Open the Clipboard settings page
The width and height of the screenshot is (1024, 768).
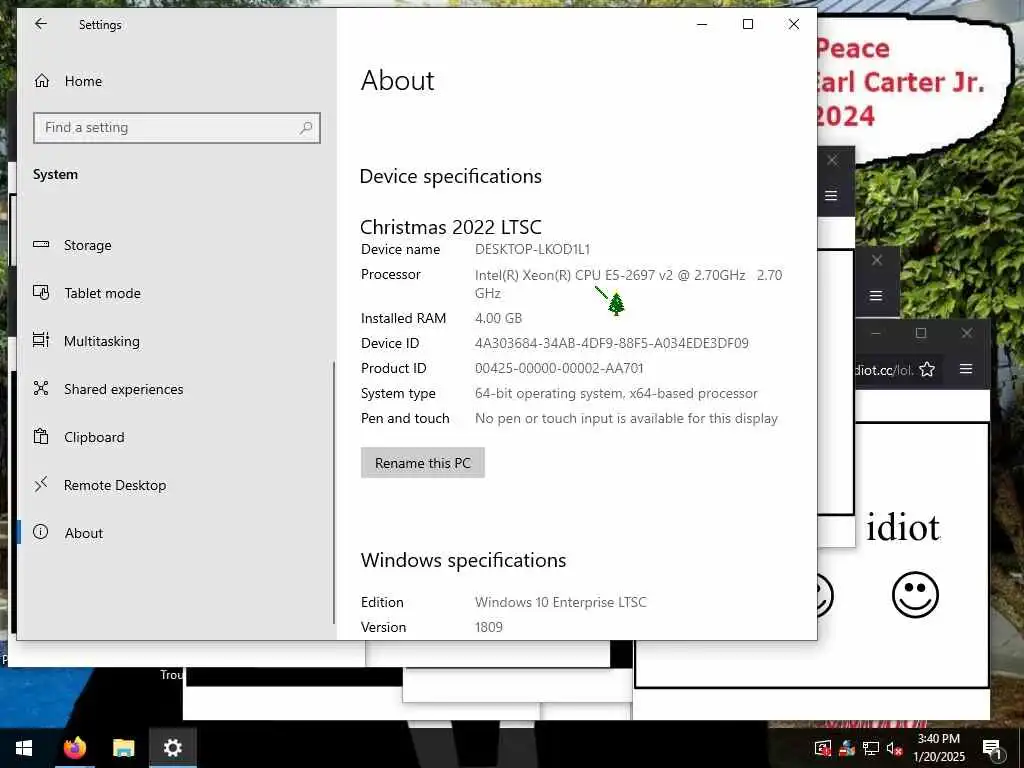176,437
